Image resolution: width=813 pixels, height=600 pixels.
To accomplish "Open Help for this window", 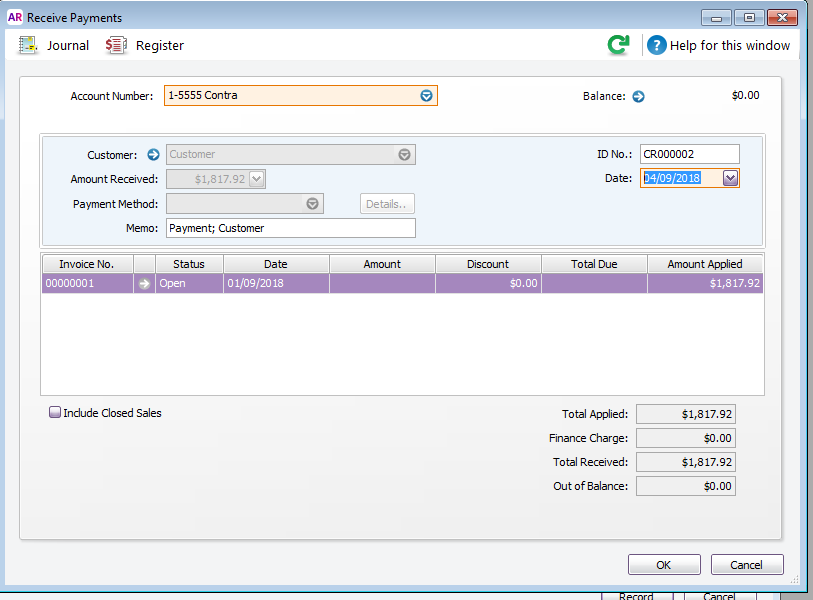I will tap(656, 45).
